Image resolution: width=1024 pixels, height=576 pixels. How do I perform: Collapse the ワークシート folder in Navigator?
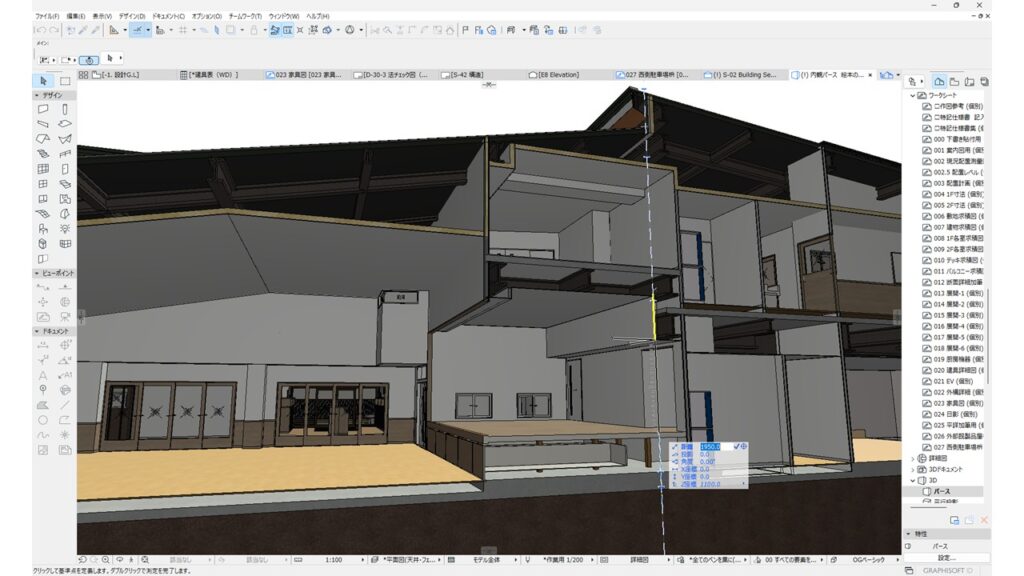click(x=913, y=96)
